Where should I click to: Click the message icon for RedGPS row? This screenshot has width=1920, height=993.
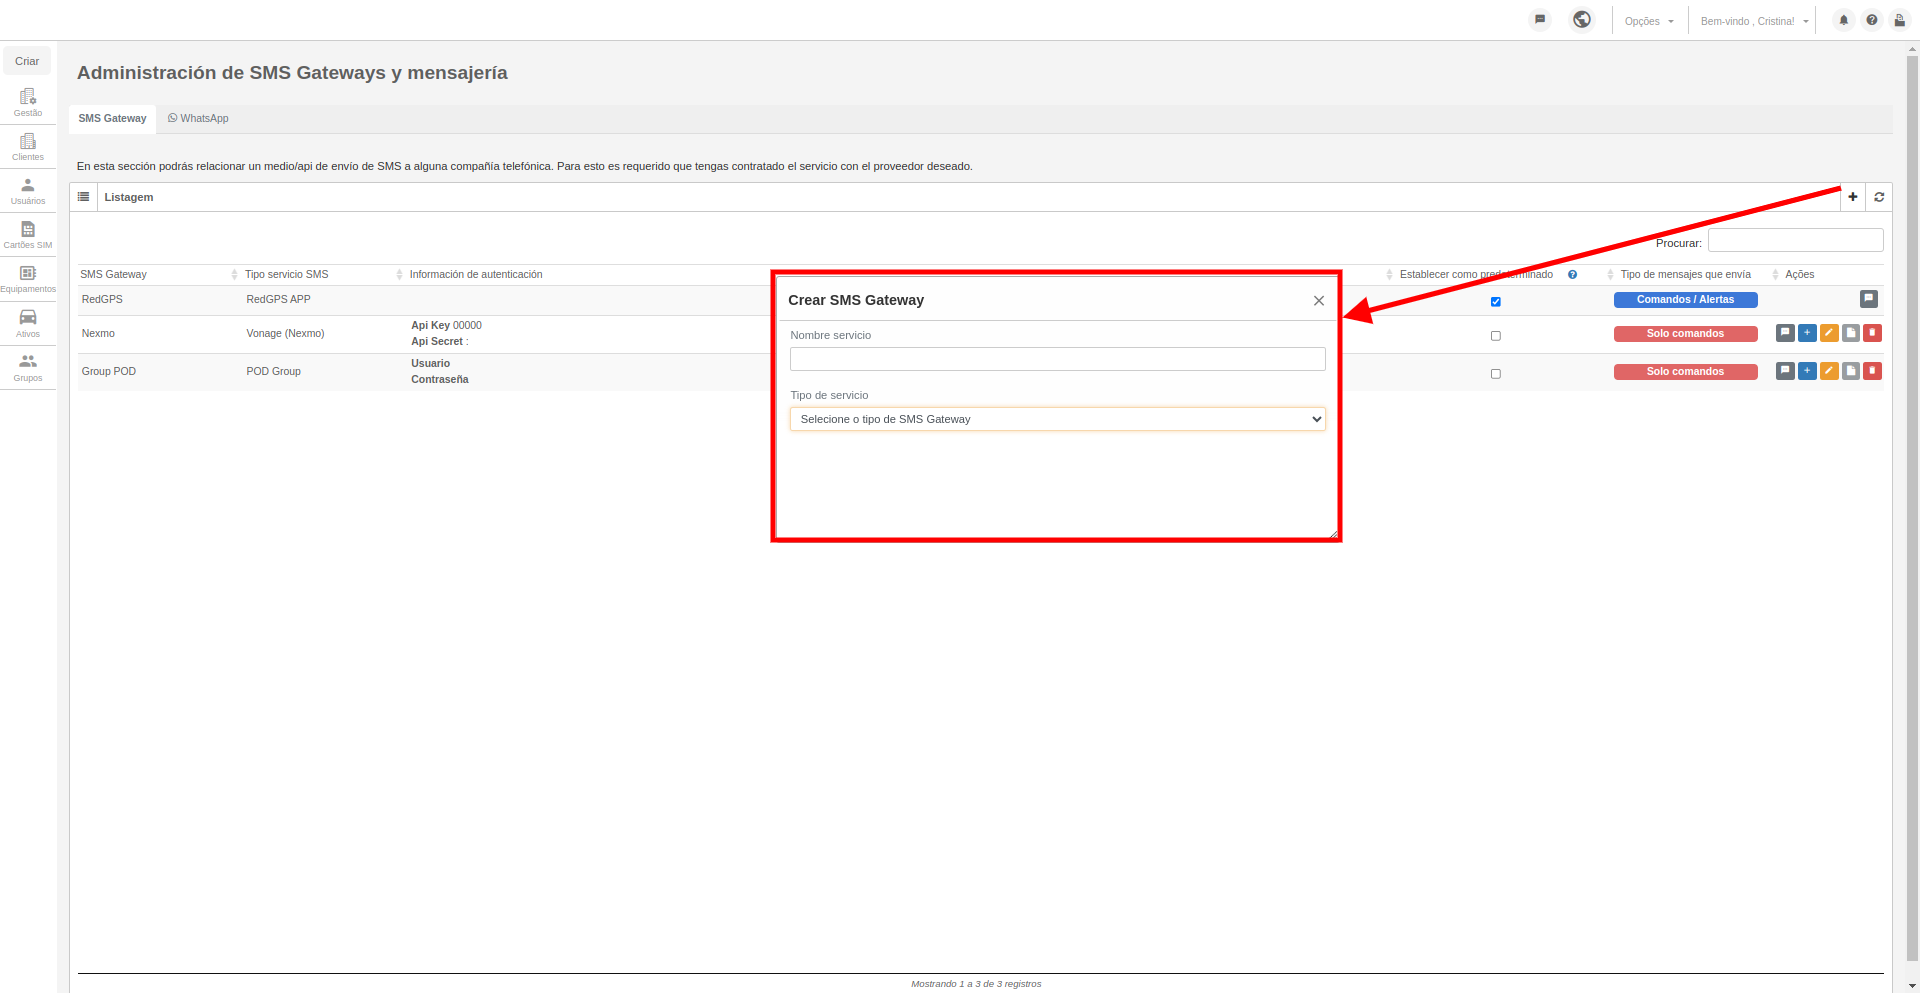[1868, 299]
